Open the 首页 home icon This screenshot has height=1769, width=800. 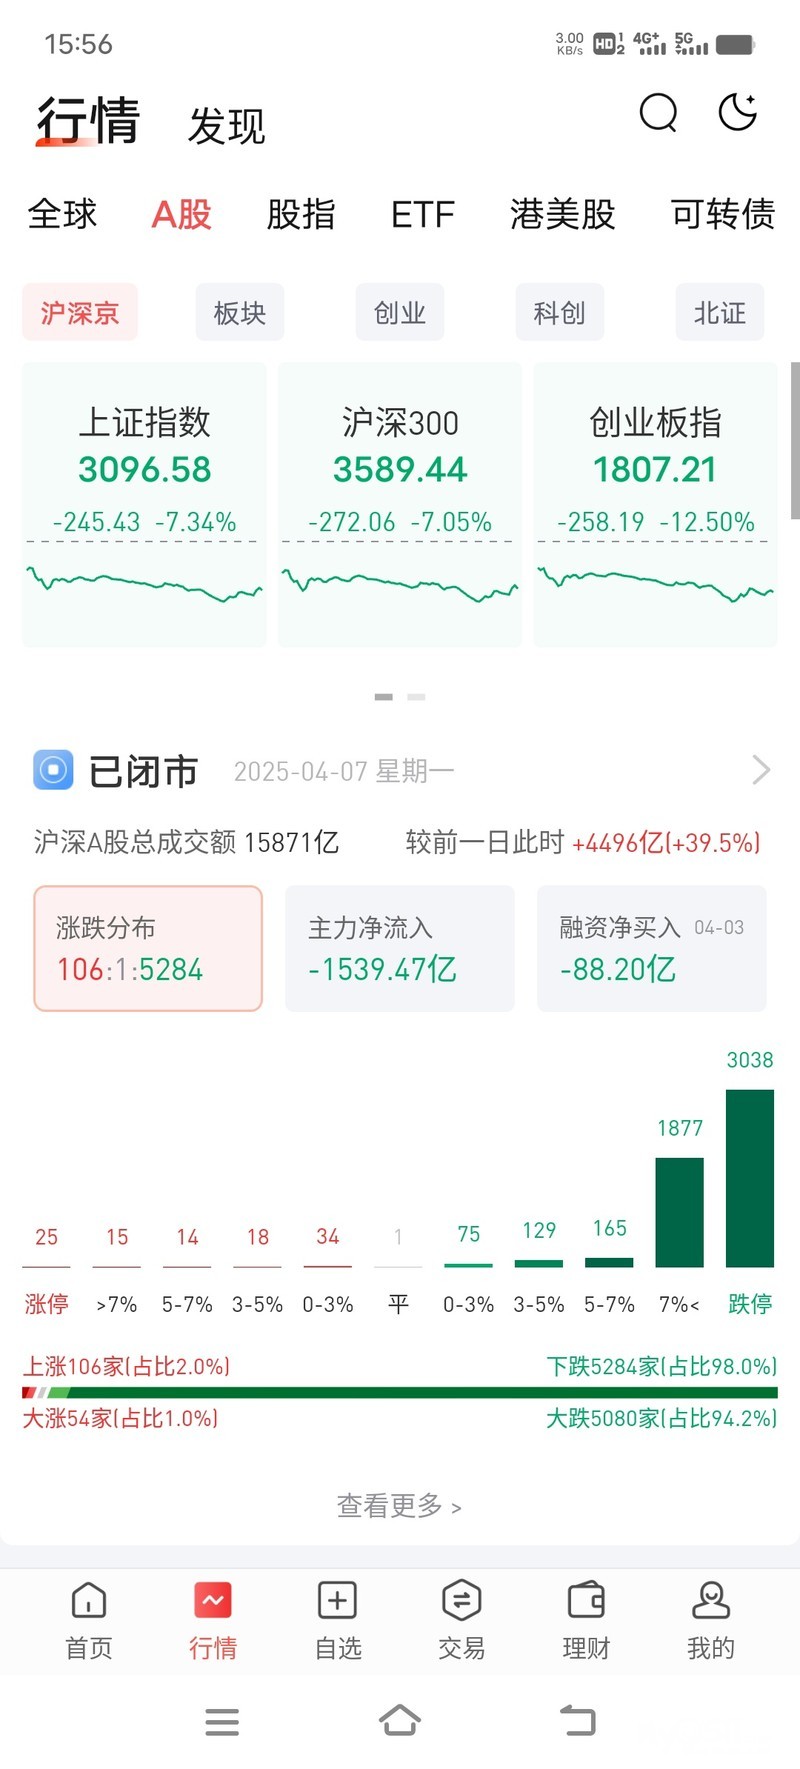(x=89, y=1601)
